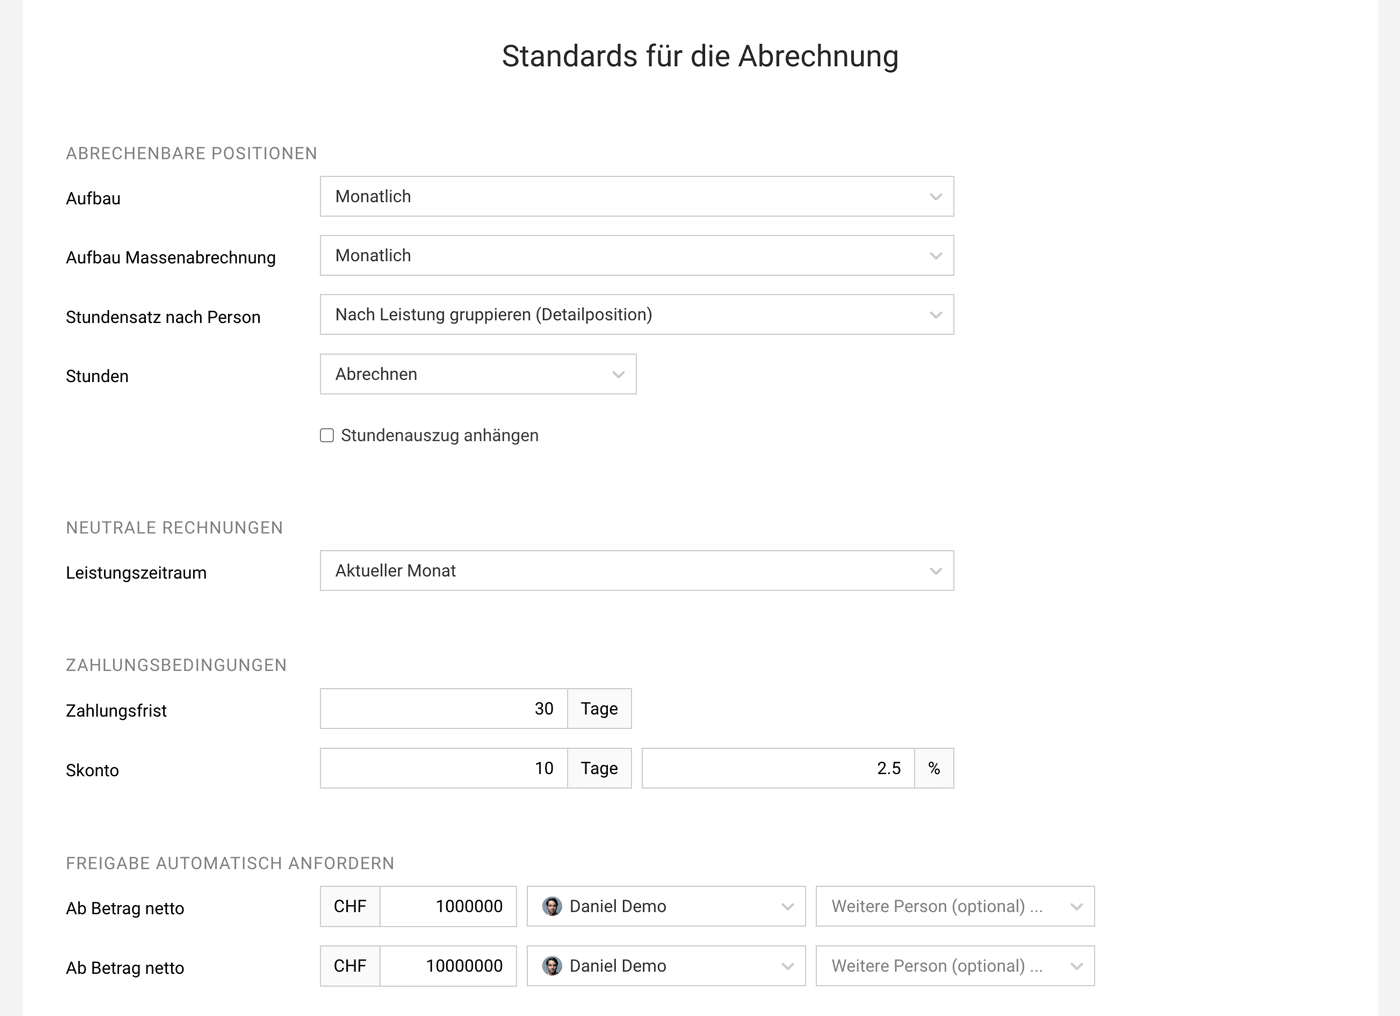Click the chevron on the Stunden dropdown

[x=617, y=374]
